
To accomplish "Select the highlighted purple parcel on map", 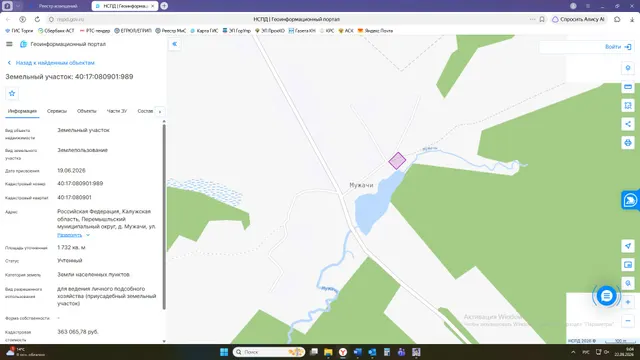I will 397,161.
